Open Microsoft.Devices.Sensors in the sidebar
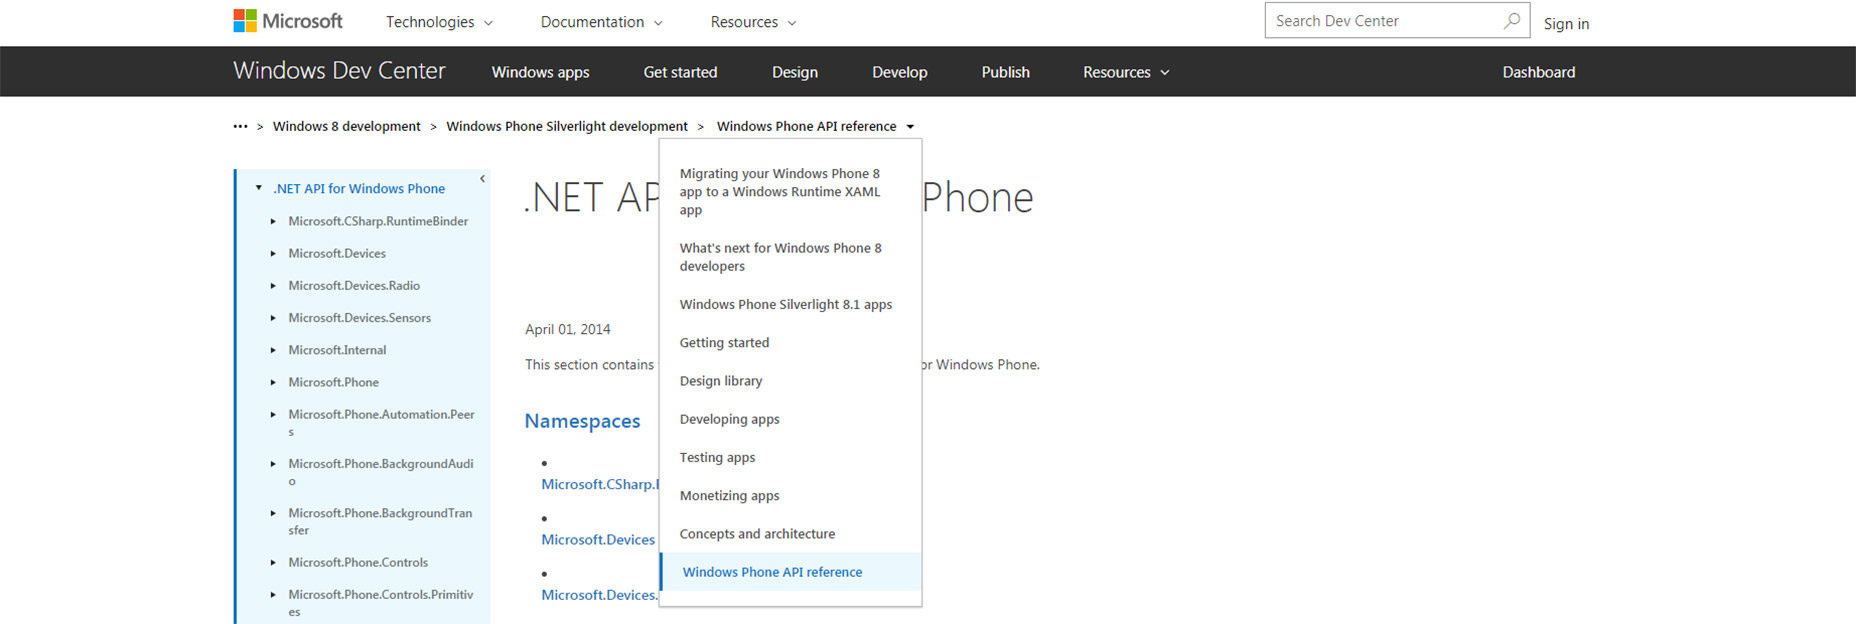Screen dimensions: 1856x624 tap(359, 318)
